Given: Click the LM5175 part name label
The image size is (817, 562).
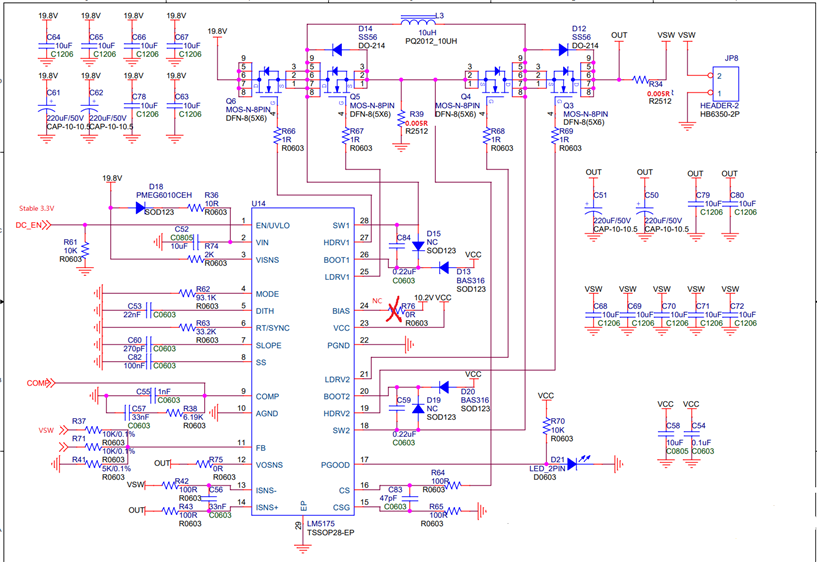Looking at the screenshot, I should [320, 523].
